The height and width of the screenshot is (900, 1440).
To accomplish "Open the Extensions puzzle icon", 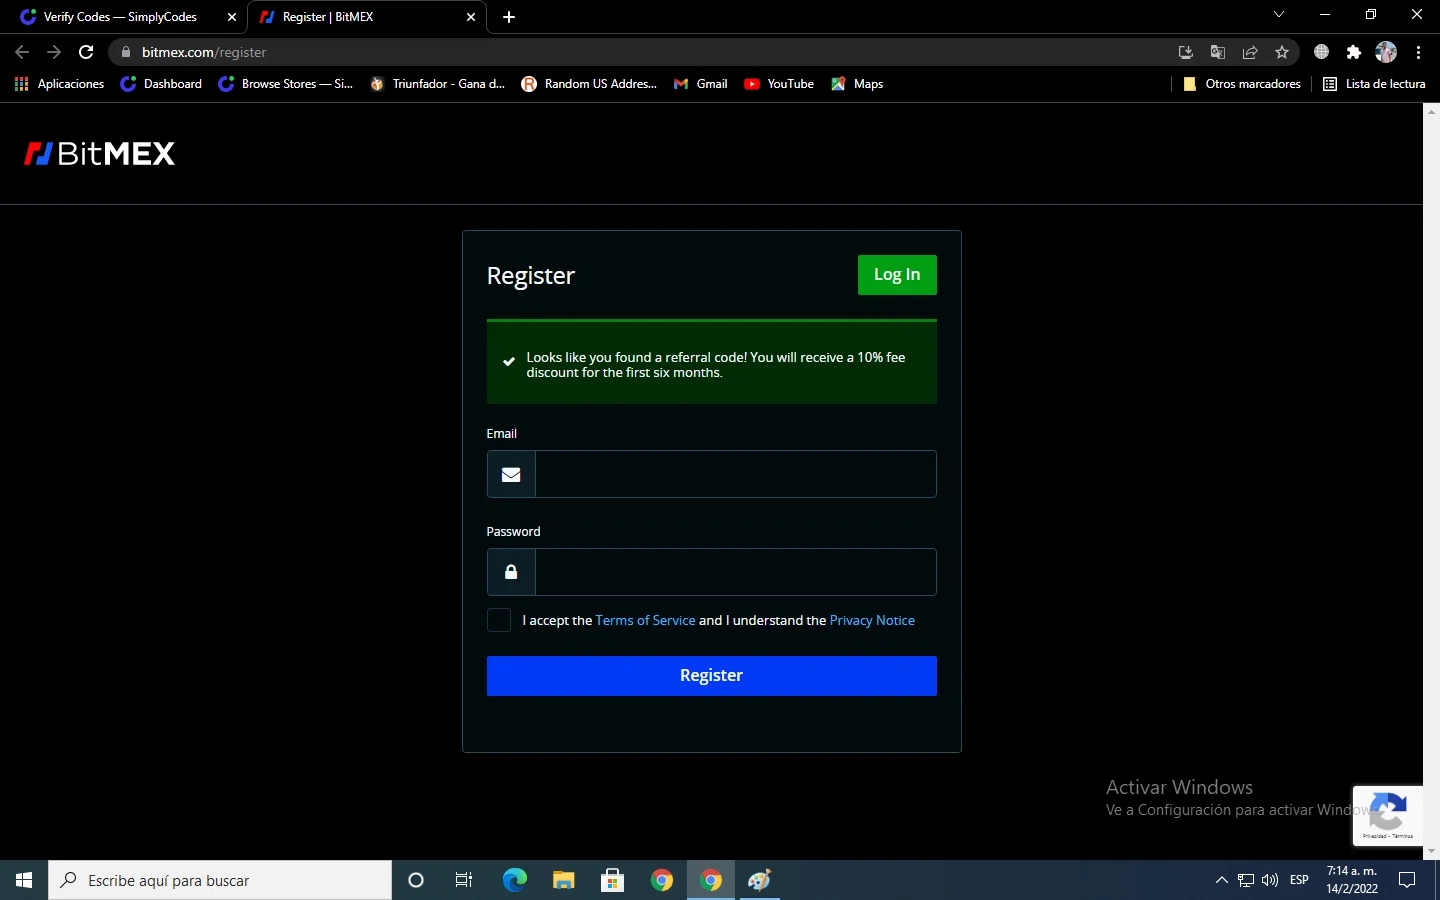I will coord(1354,52).
